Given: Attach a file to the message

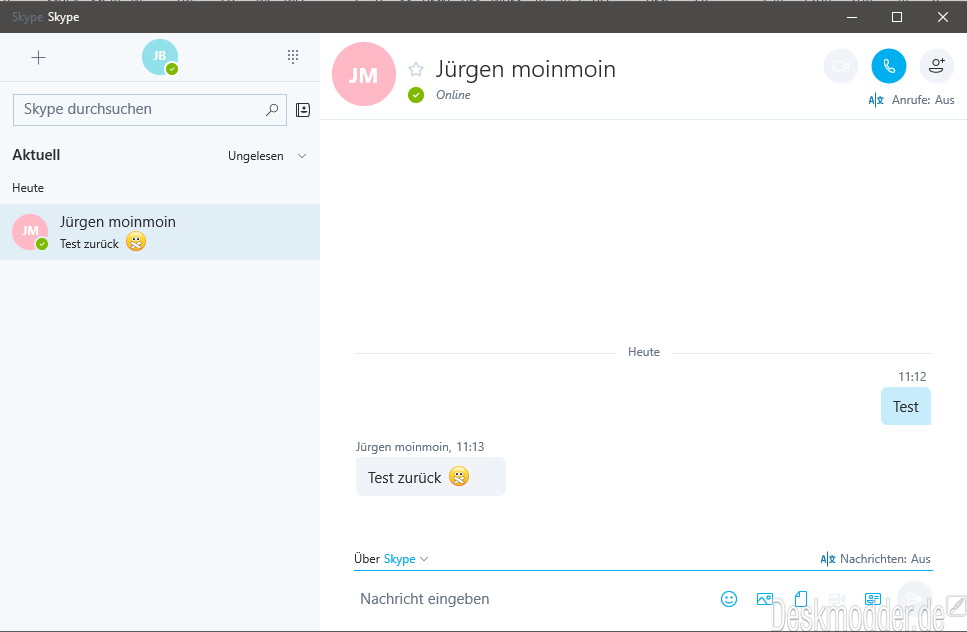Looking at the screenshot, I should click(800, 599).
